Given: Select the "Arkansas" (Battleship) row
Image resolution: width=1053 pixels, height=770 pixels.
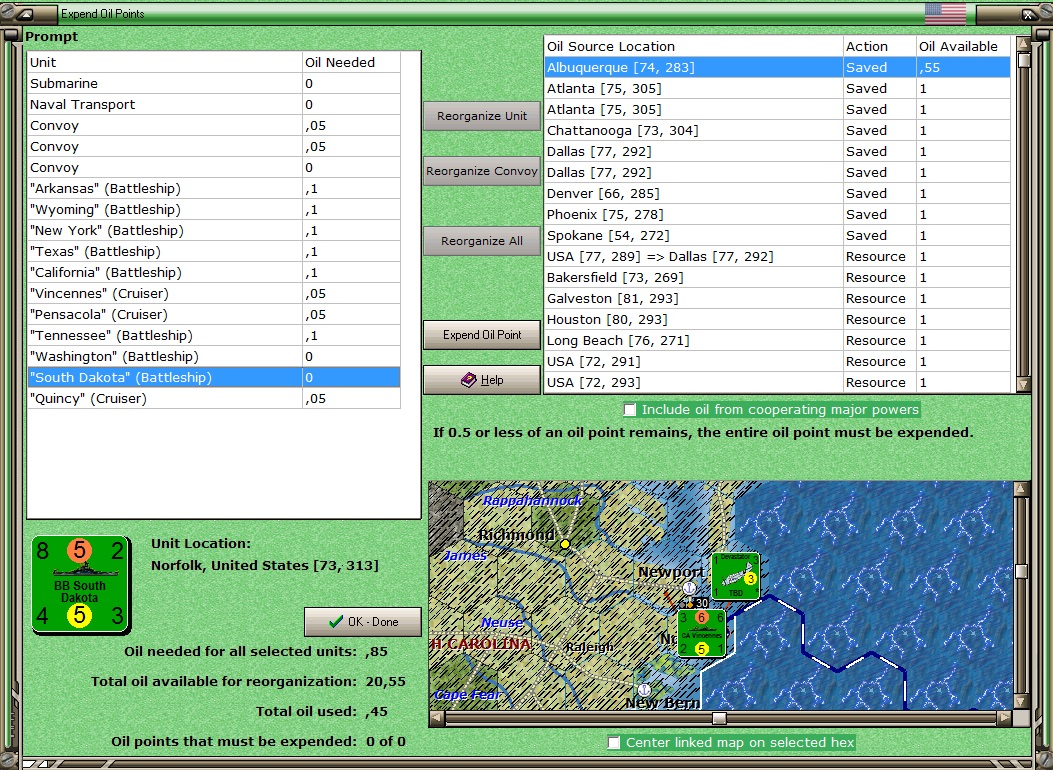Looking at the screenshot, I should click(x=214, y=189).
